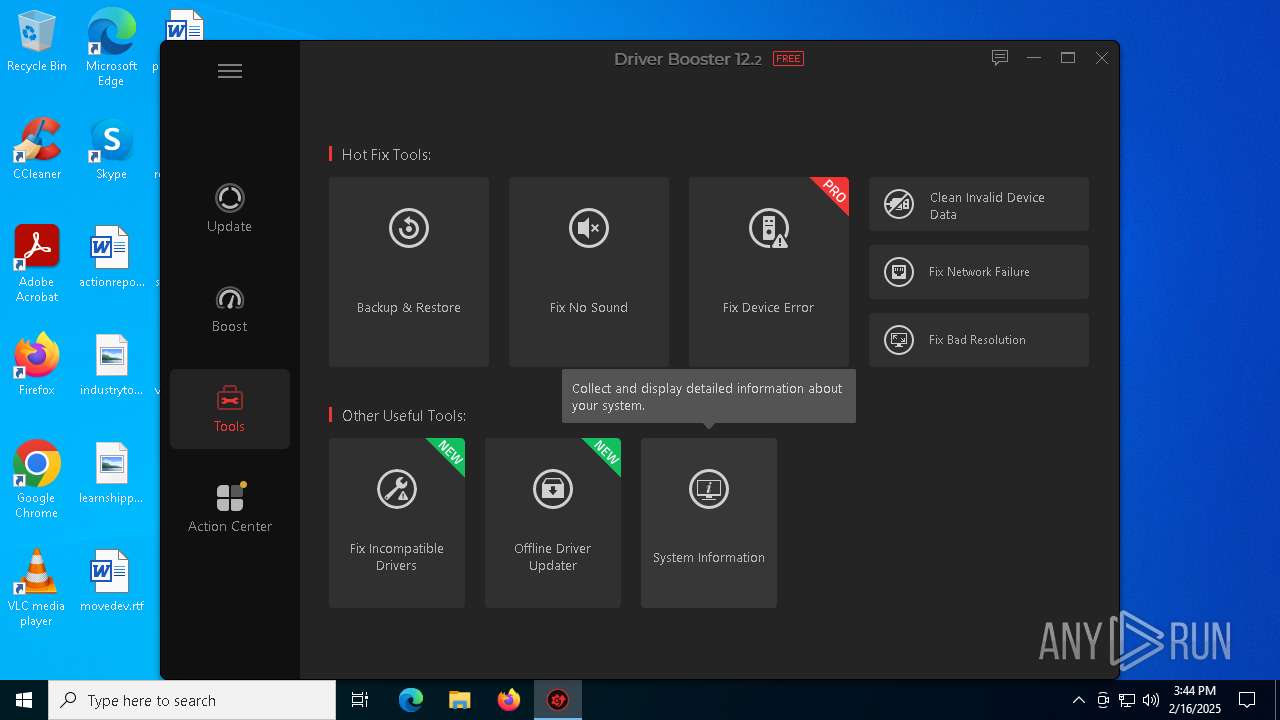1280x720 pixels.
Task: Open Task View from the taskbar
Action: (x=360, y=700)
